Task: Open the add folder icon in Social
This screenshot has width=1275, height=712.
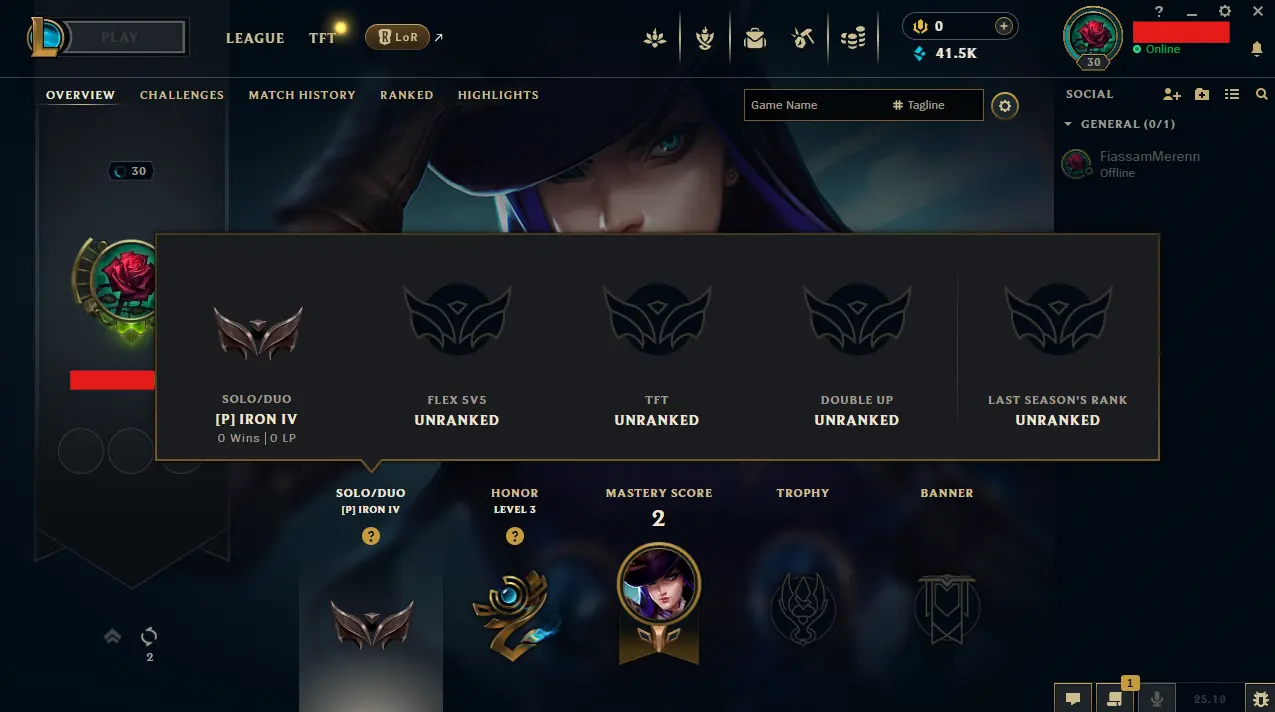Action: click(x=1202, y=94)
